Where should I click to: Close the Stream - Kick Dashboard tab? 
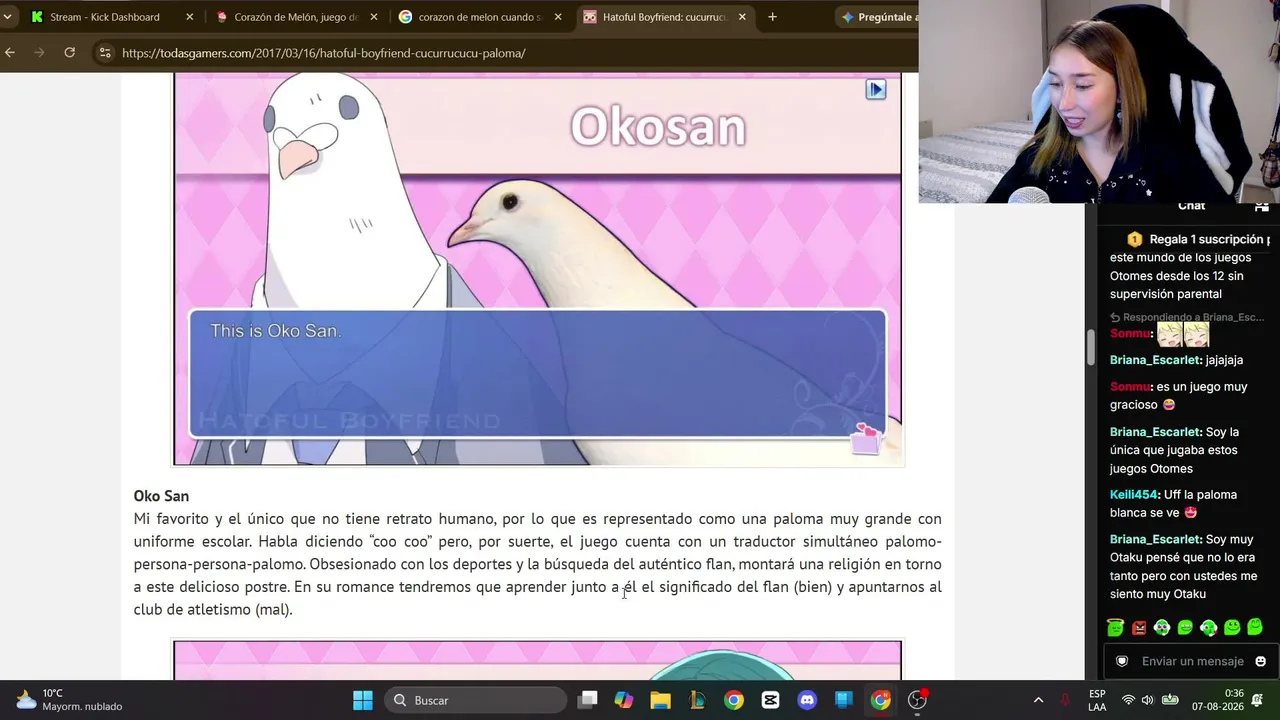(x=190, y=17)
